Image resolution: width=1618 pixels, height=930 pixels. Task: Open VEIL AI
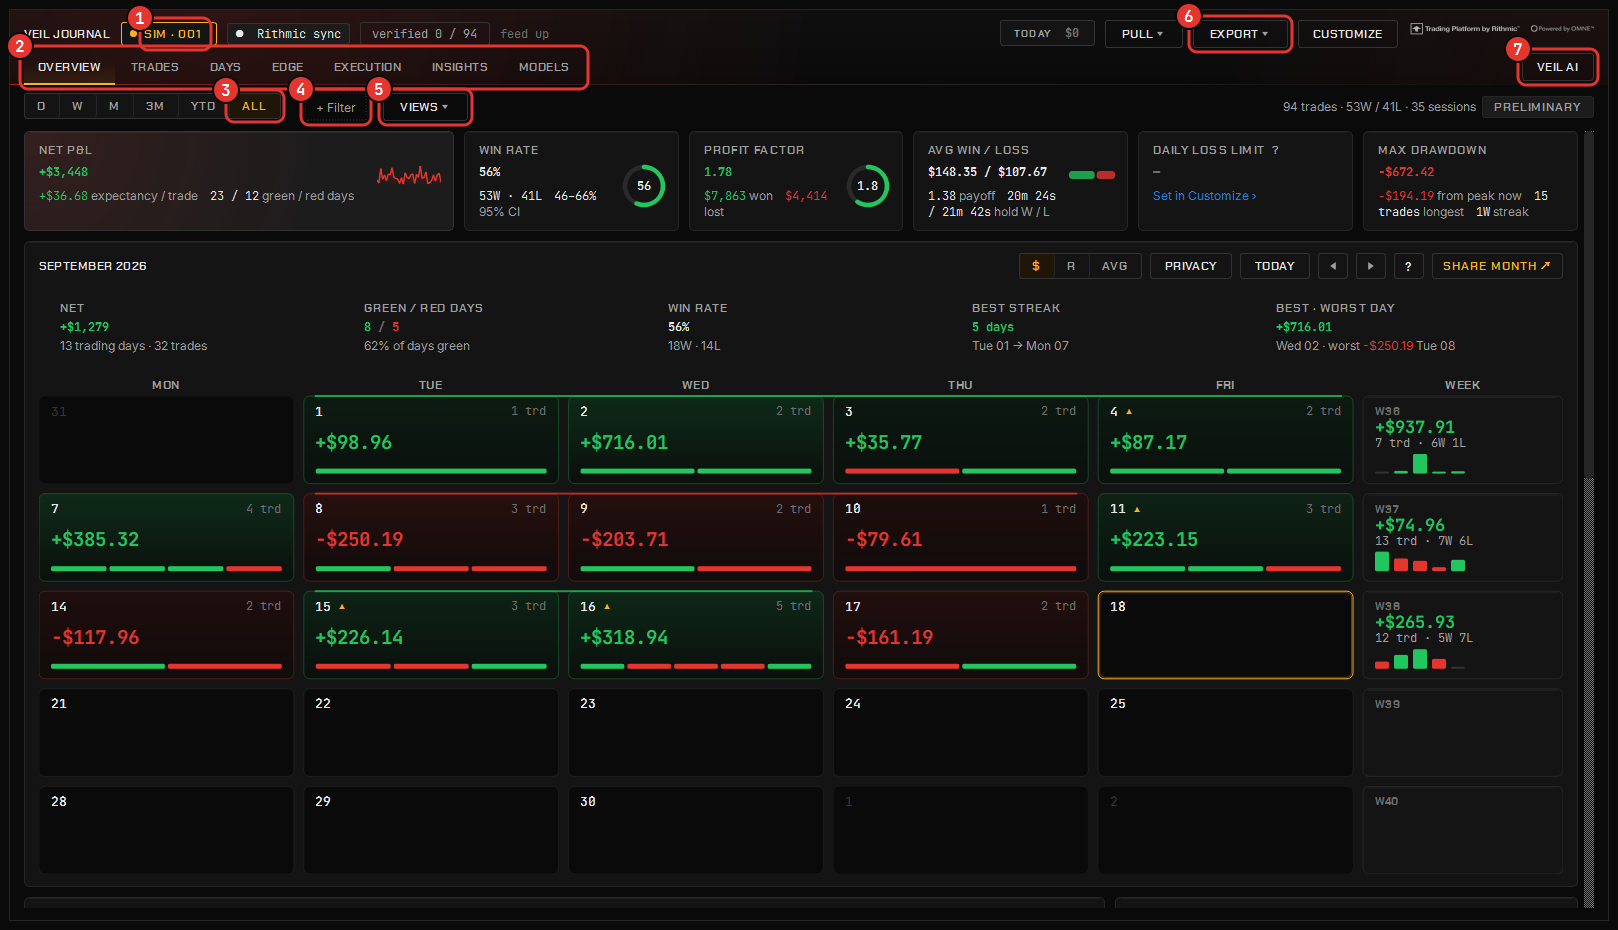1557,67
